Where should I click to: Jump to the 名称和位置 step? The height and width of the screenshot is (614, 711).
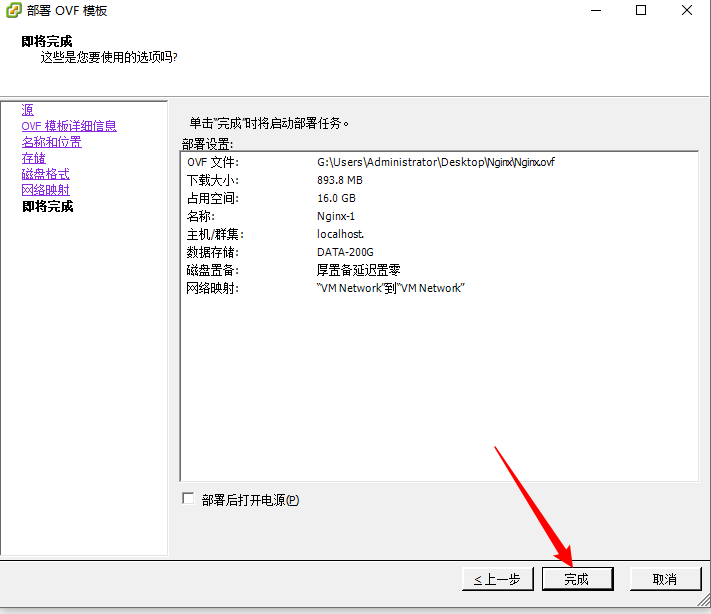click(x=52, y=142)
